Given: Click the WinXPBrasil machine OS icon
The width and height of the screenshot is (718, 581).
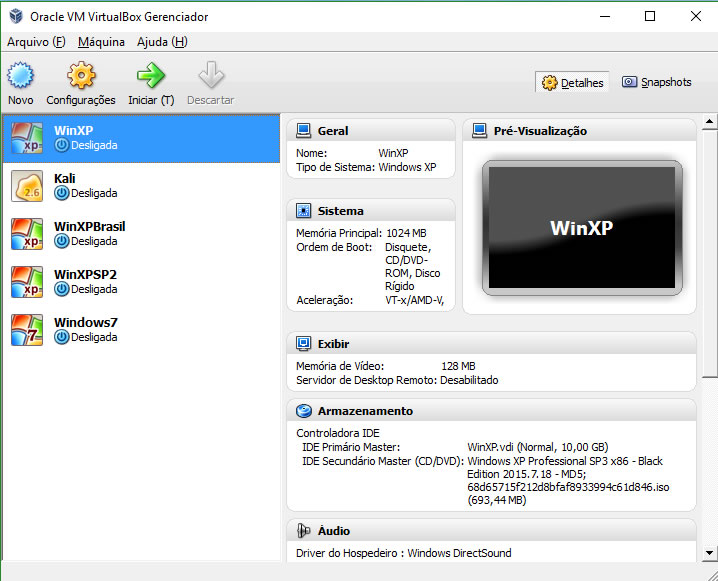Looking at the screenshot, I should [27, 234].
